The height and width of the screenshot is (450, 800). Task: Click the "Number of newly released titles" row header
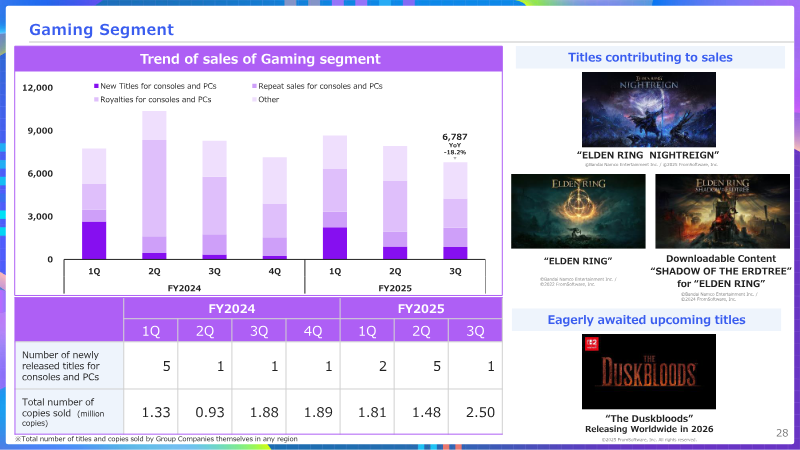pyautogui.click(x=69, y=365)
